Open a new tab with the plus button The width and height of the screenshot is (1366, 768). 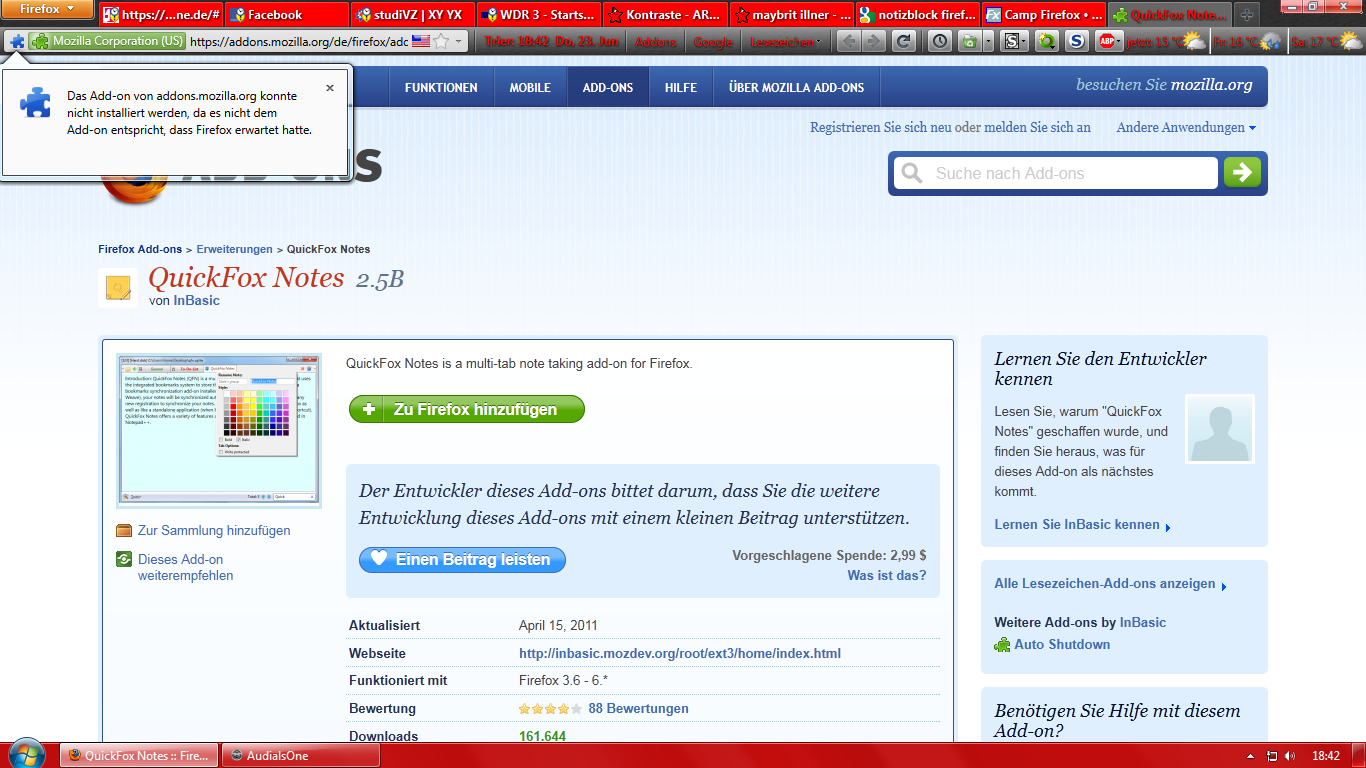pos(1246,16)
